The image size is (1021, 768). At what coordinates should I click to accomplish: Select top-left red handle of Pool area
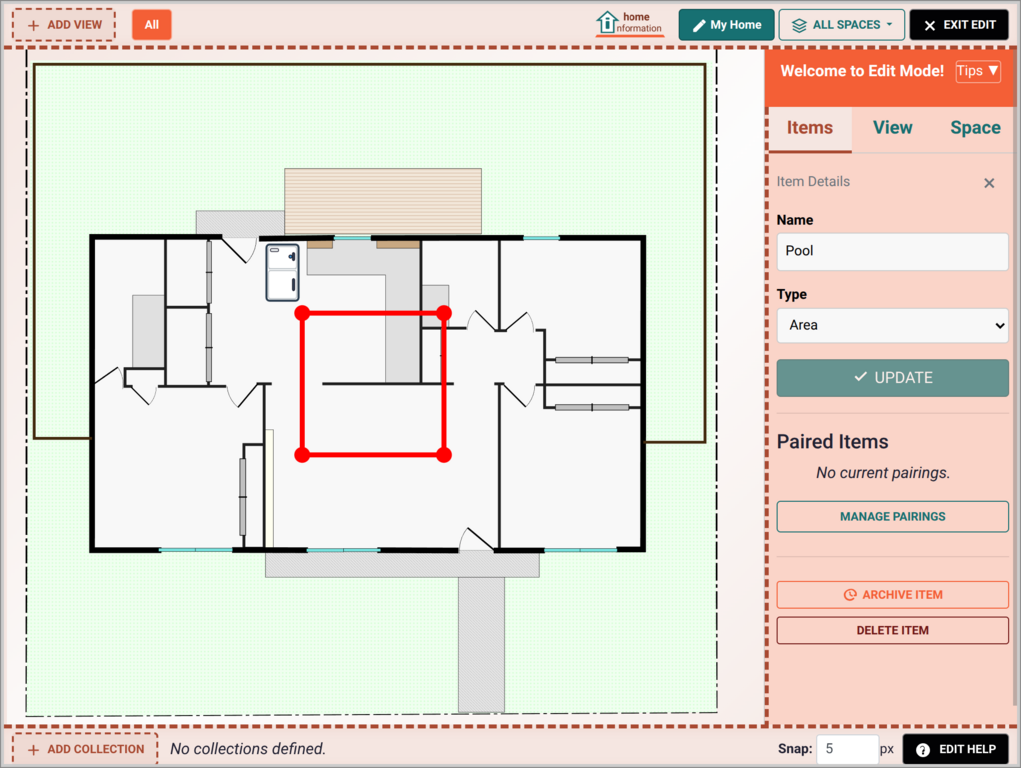302,313
